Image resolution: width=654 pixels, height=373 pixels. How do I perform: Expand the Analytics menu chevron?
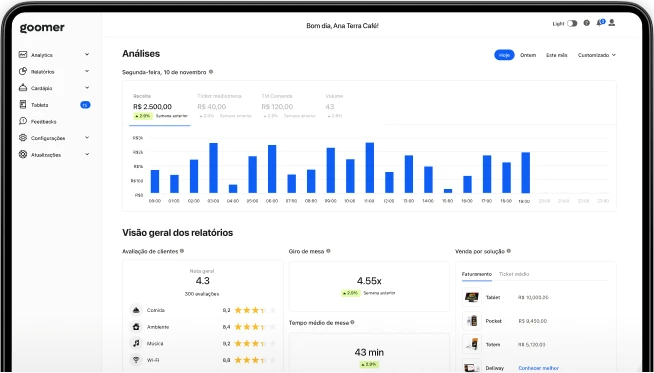coord(87,54)
